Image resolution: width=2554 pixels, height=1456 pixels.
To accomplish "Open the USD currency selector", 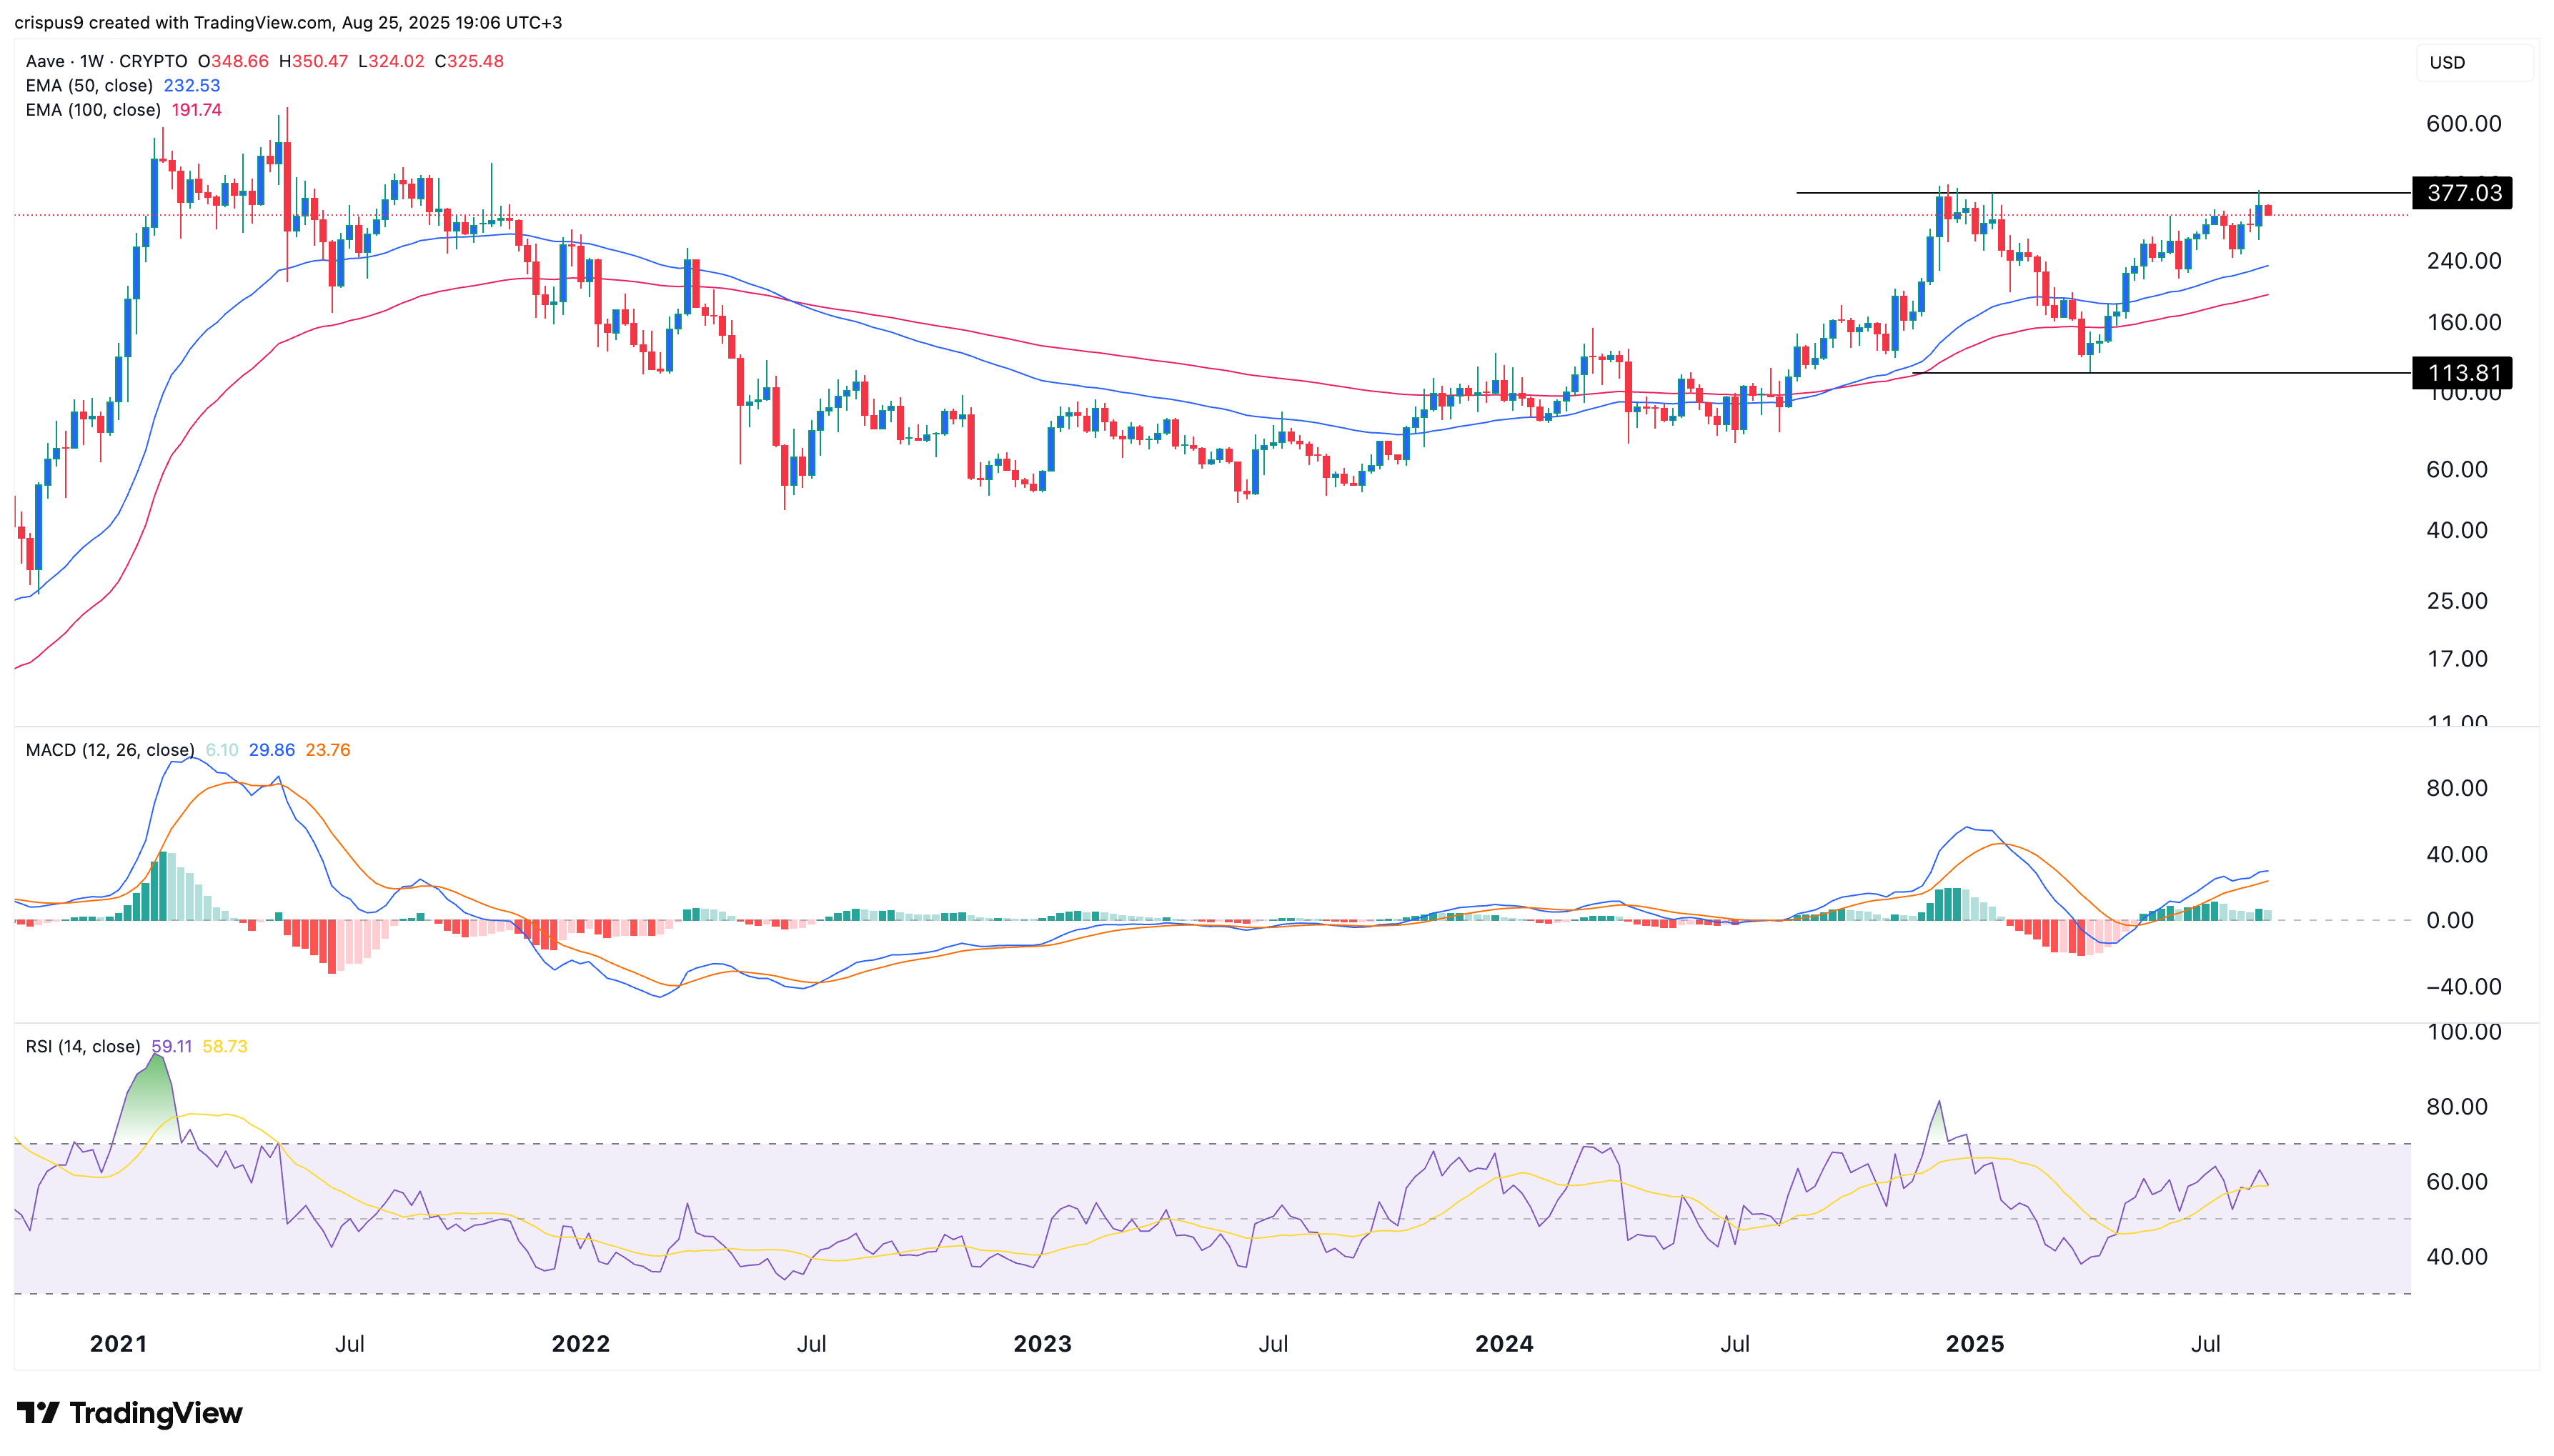I will pyautogui.click(x=2475, y=62).
